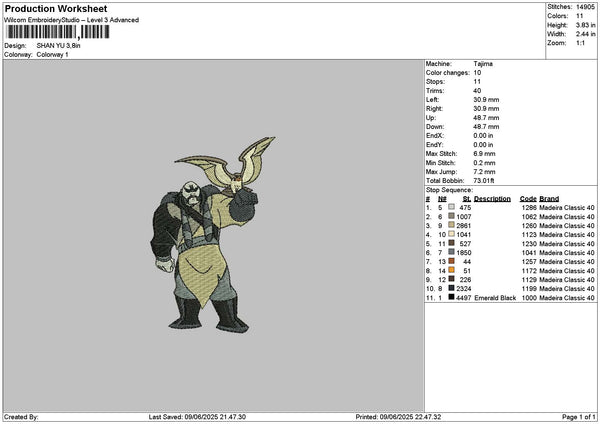Click the color swatch for code 1286

[x=452, y=207]
